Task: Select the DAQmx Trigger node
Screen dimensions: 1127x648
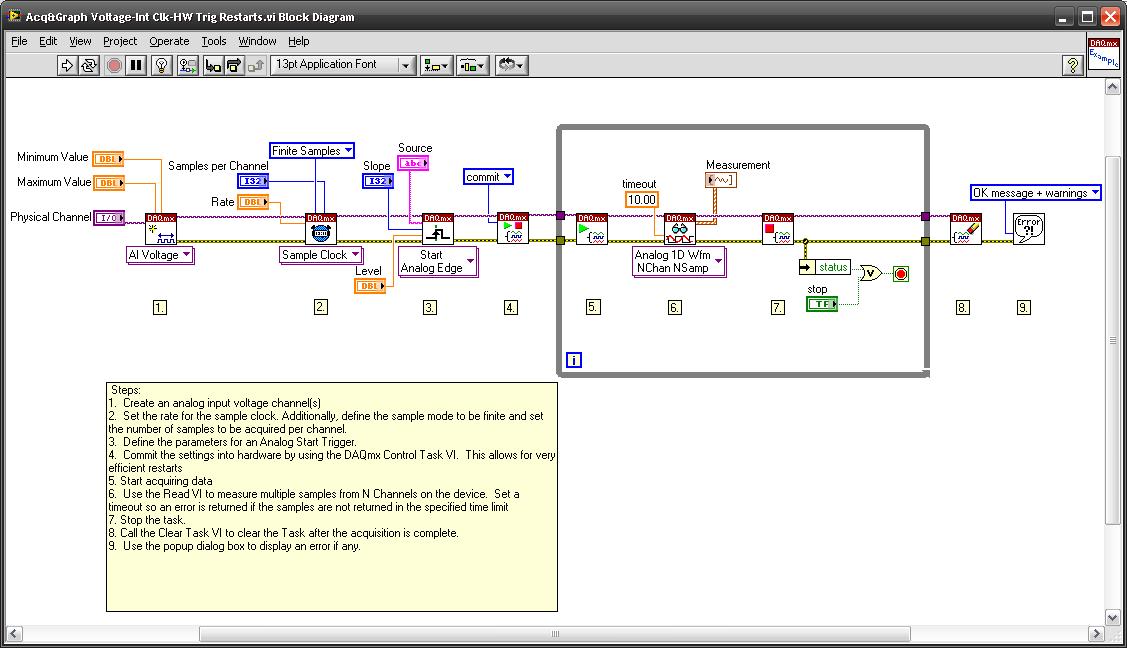Action: click(438, 228)
